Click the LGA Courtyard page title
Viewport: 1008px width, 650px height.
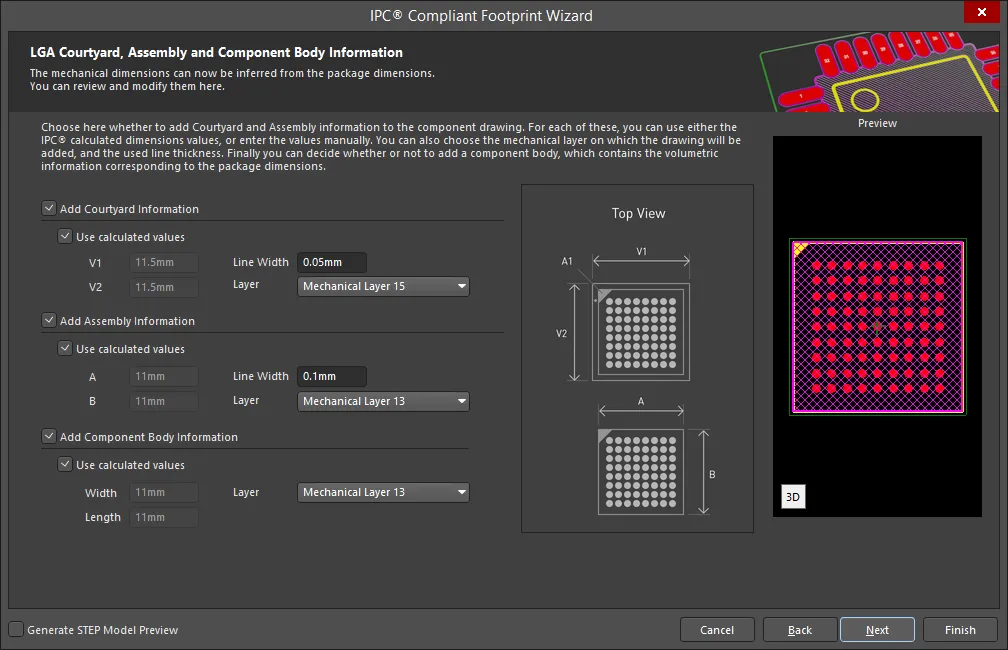coord(216,52)
